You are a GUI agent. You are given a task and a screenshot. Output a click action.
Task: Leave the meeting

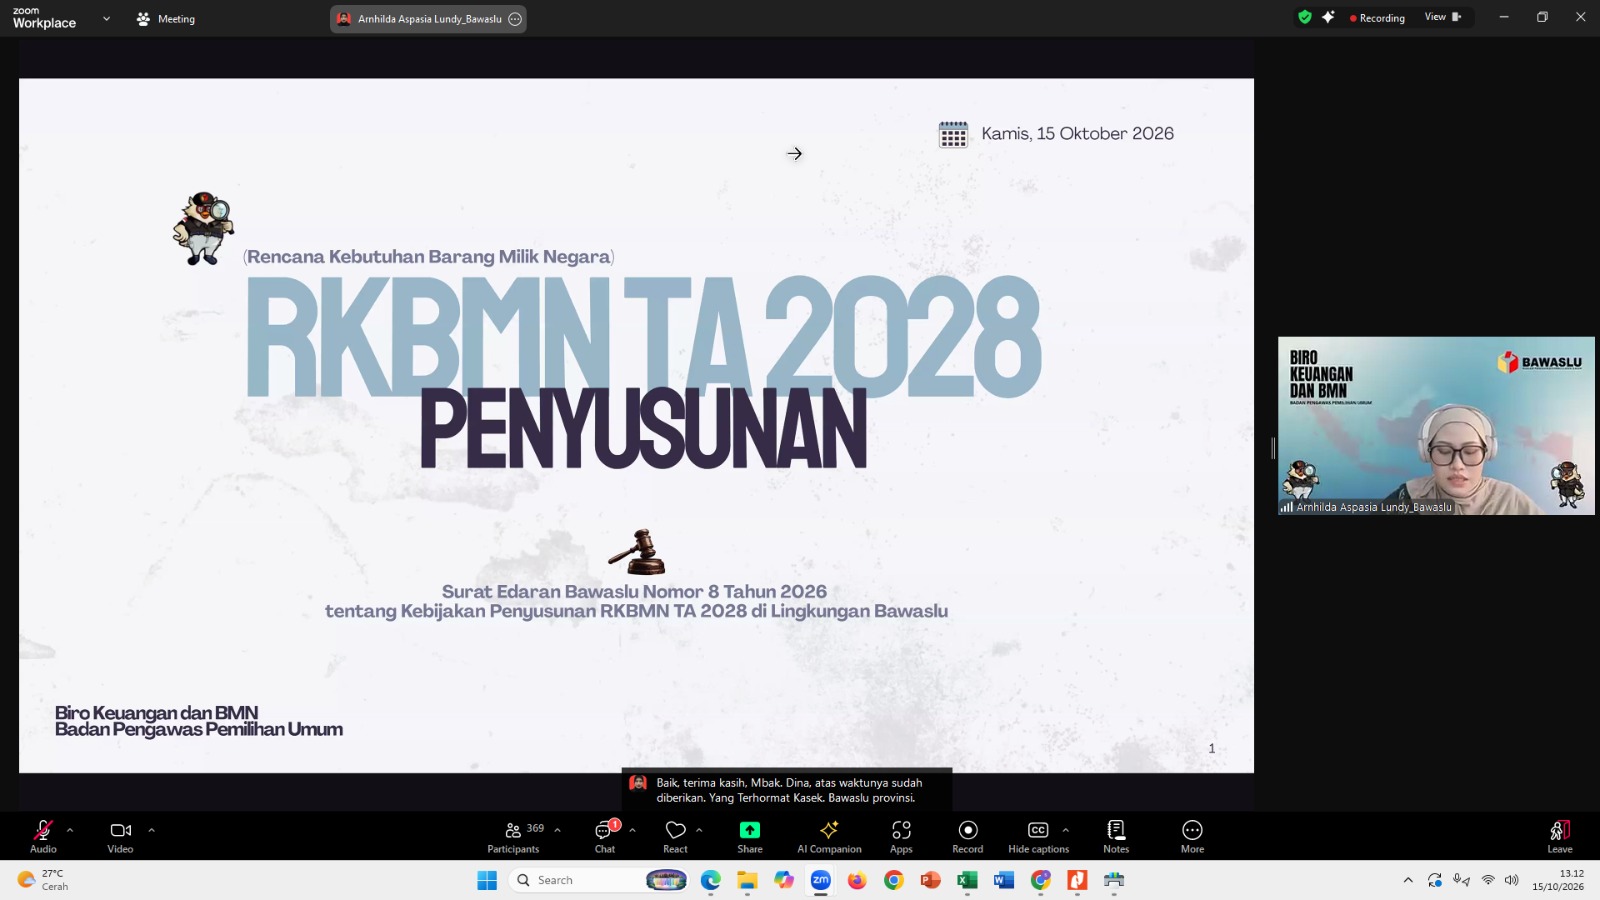[x=1560, y=836]
